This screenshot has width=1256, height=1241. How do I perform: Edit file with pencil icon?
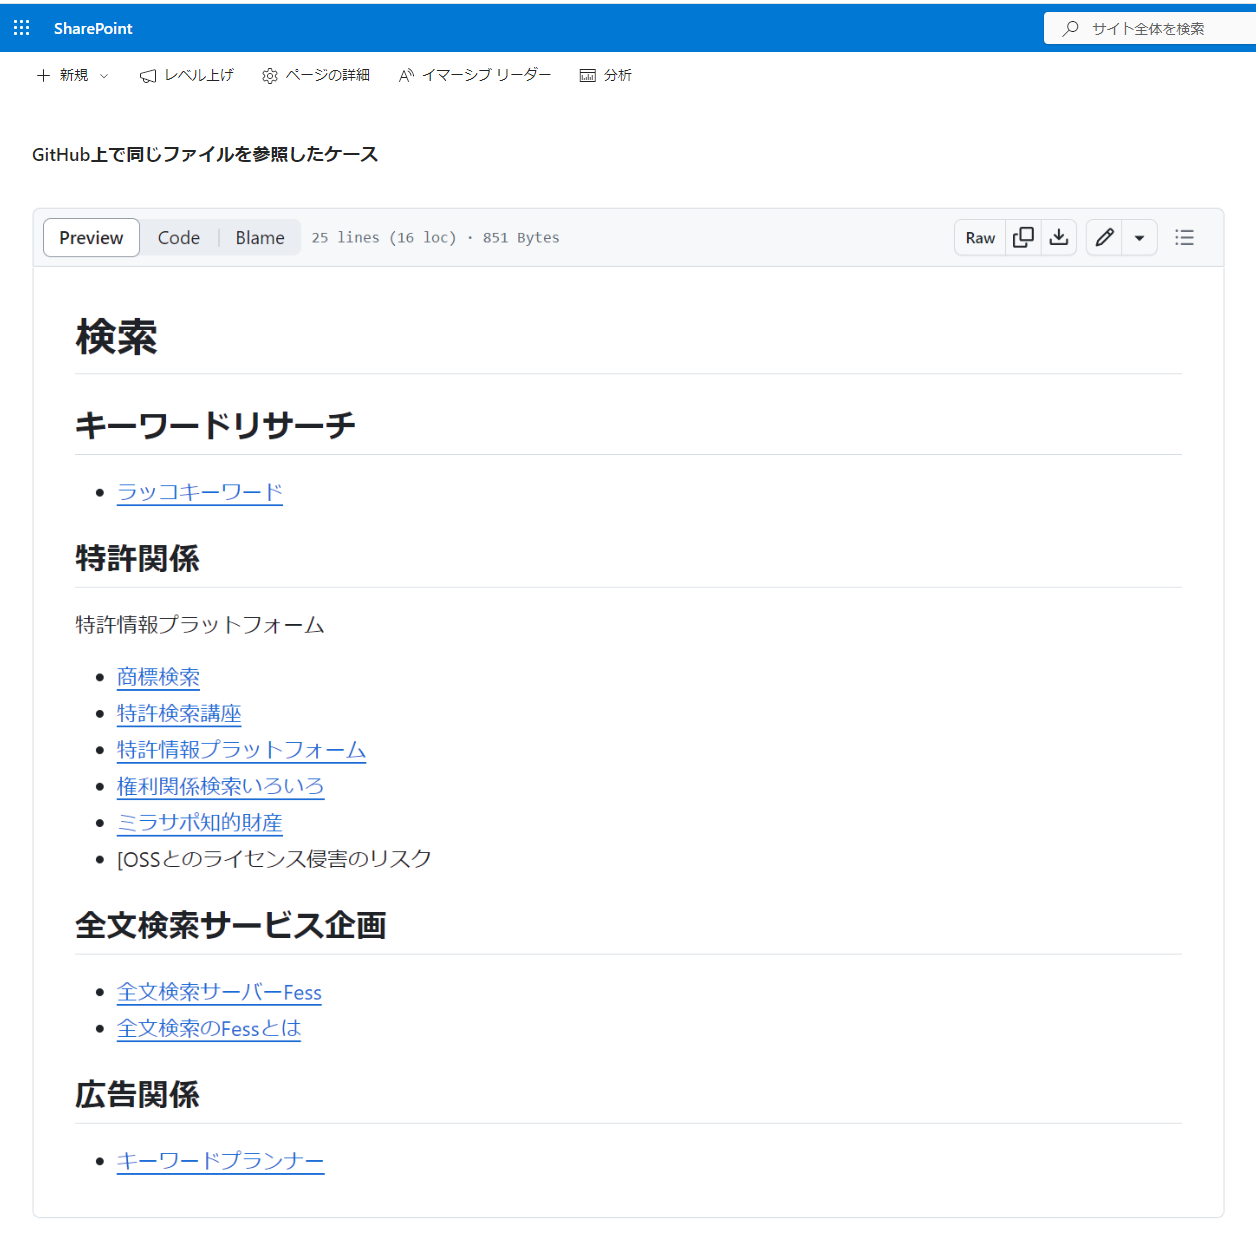pos(1104,238)
